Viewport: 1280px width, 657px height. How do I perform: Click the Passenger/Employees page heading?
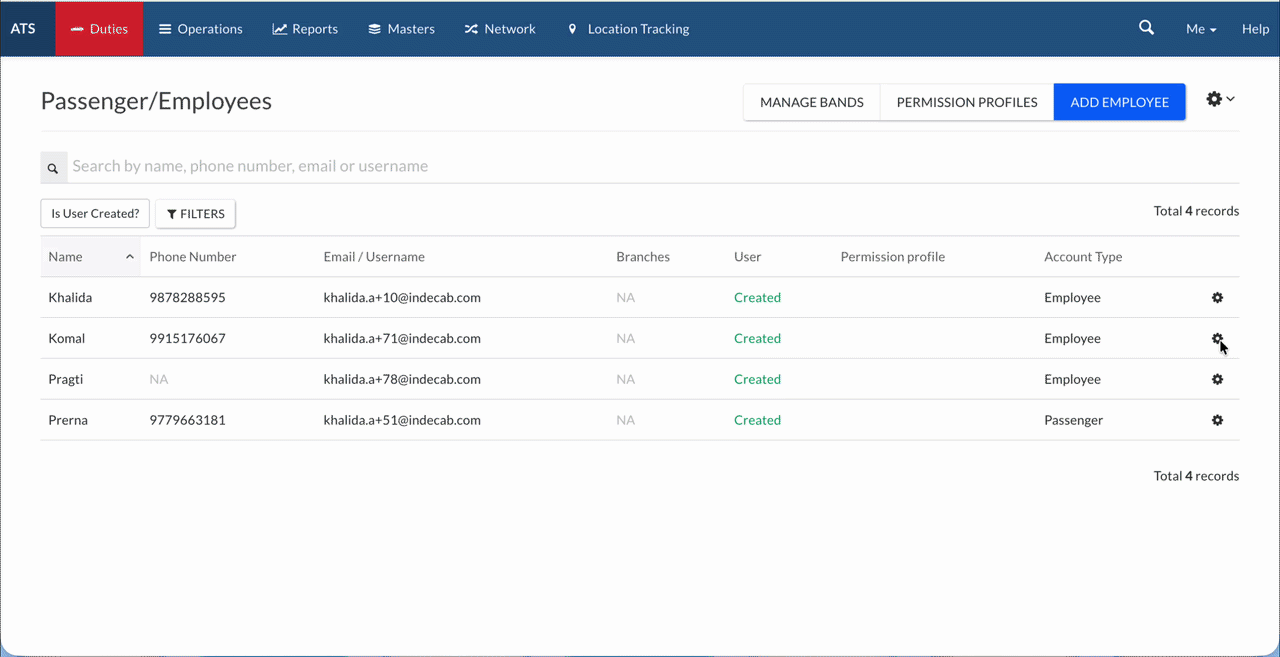[156, 101]
